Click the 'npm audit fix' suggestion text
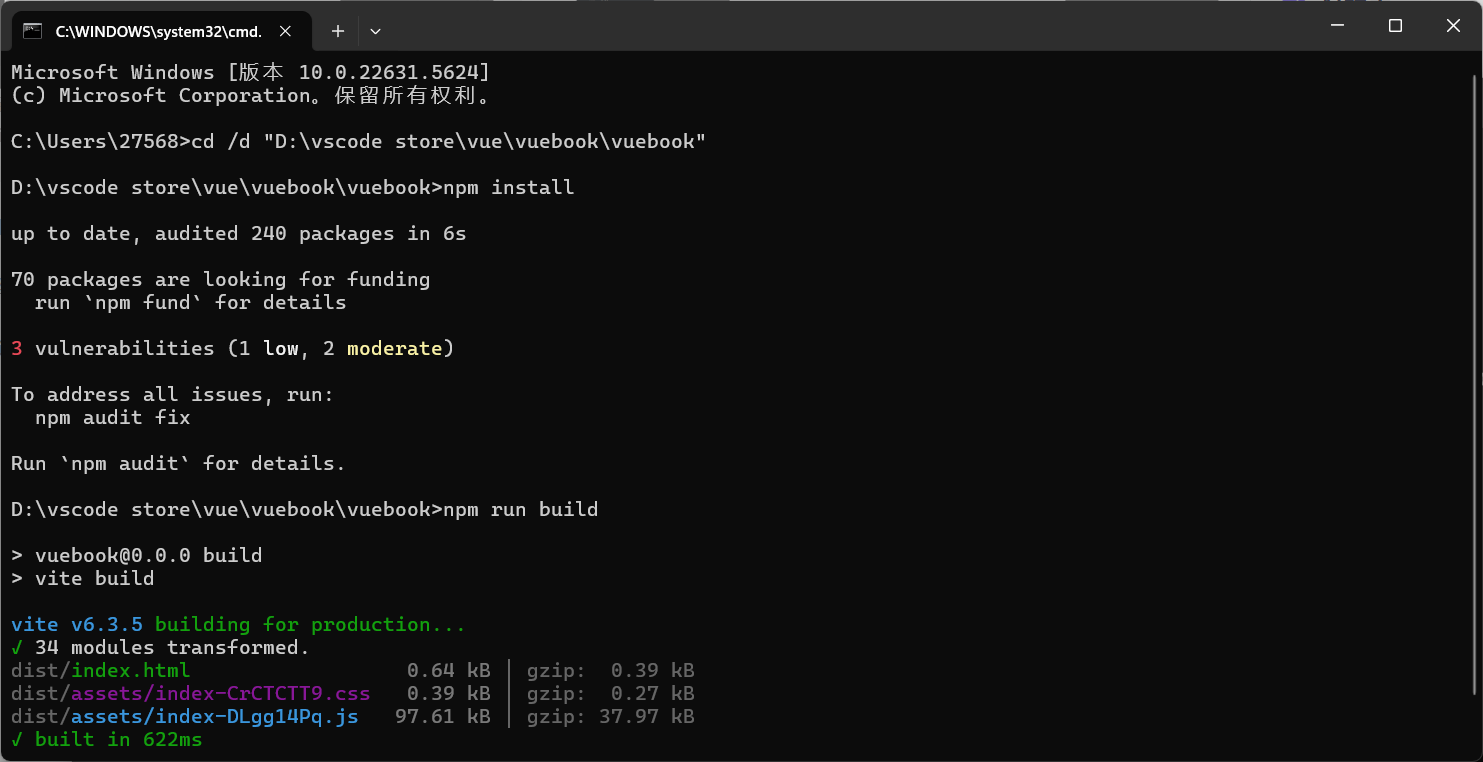Image resolution: width=1483 pixels, height=762 pixels. [112, 417]
